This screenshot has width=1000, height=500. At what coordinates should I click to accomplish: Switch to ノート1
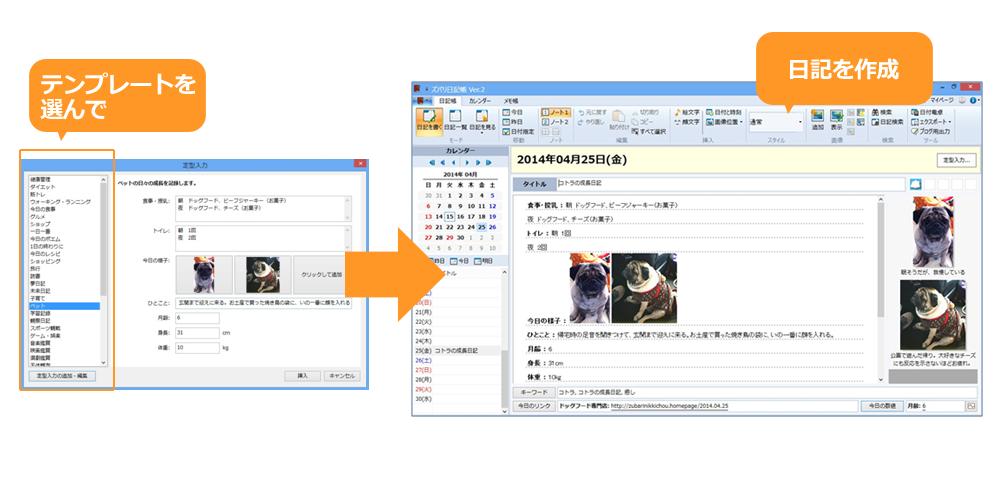click(x=555, y=112)
